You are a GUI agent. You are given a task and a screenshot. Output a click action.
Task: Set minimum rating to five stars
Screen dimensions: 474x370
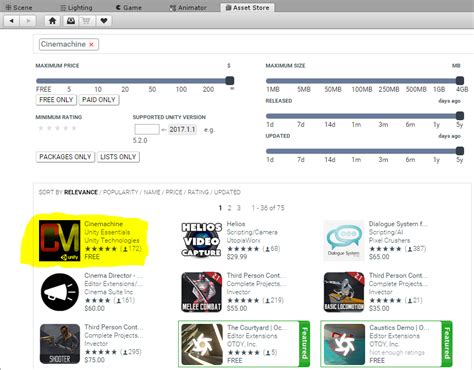(74, 128)
